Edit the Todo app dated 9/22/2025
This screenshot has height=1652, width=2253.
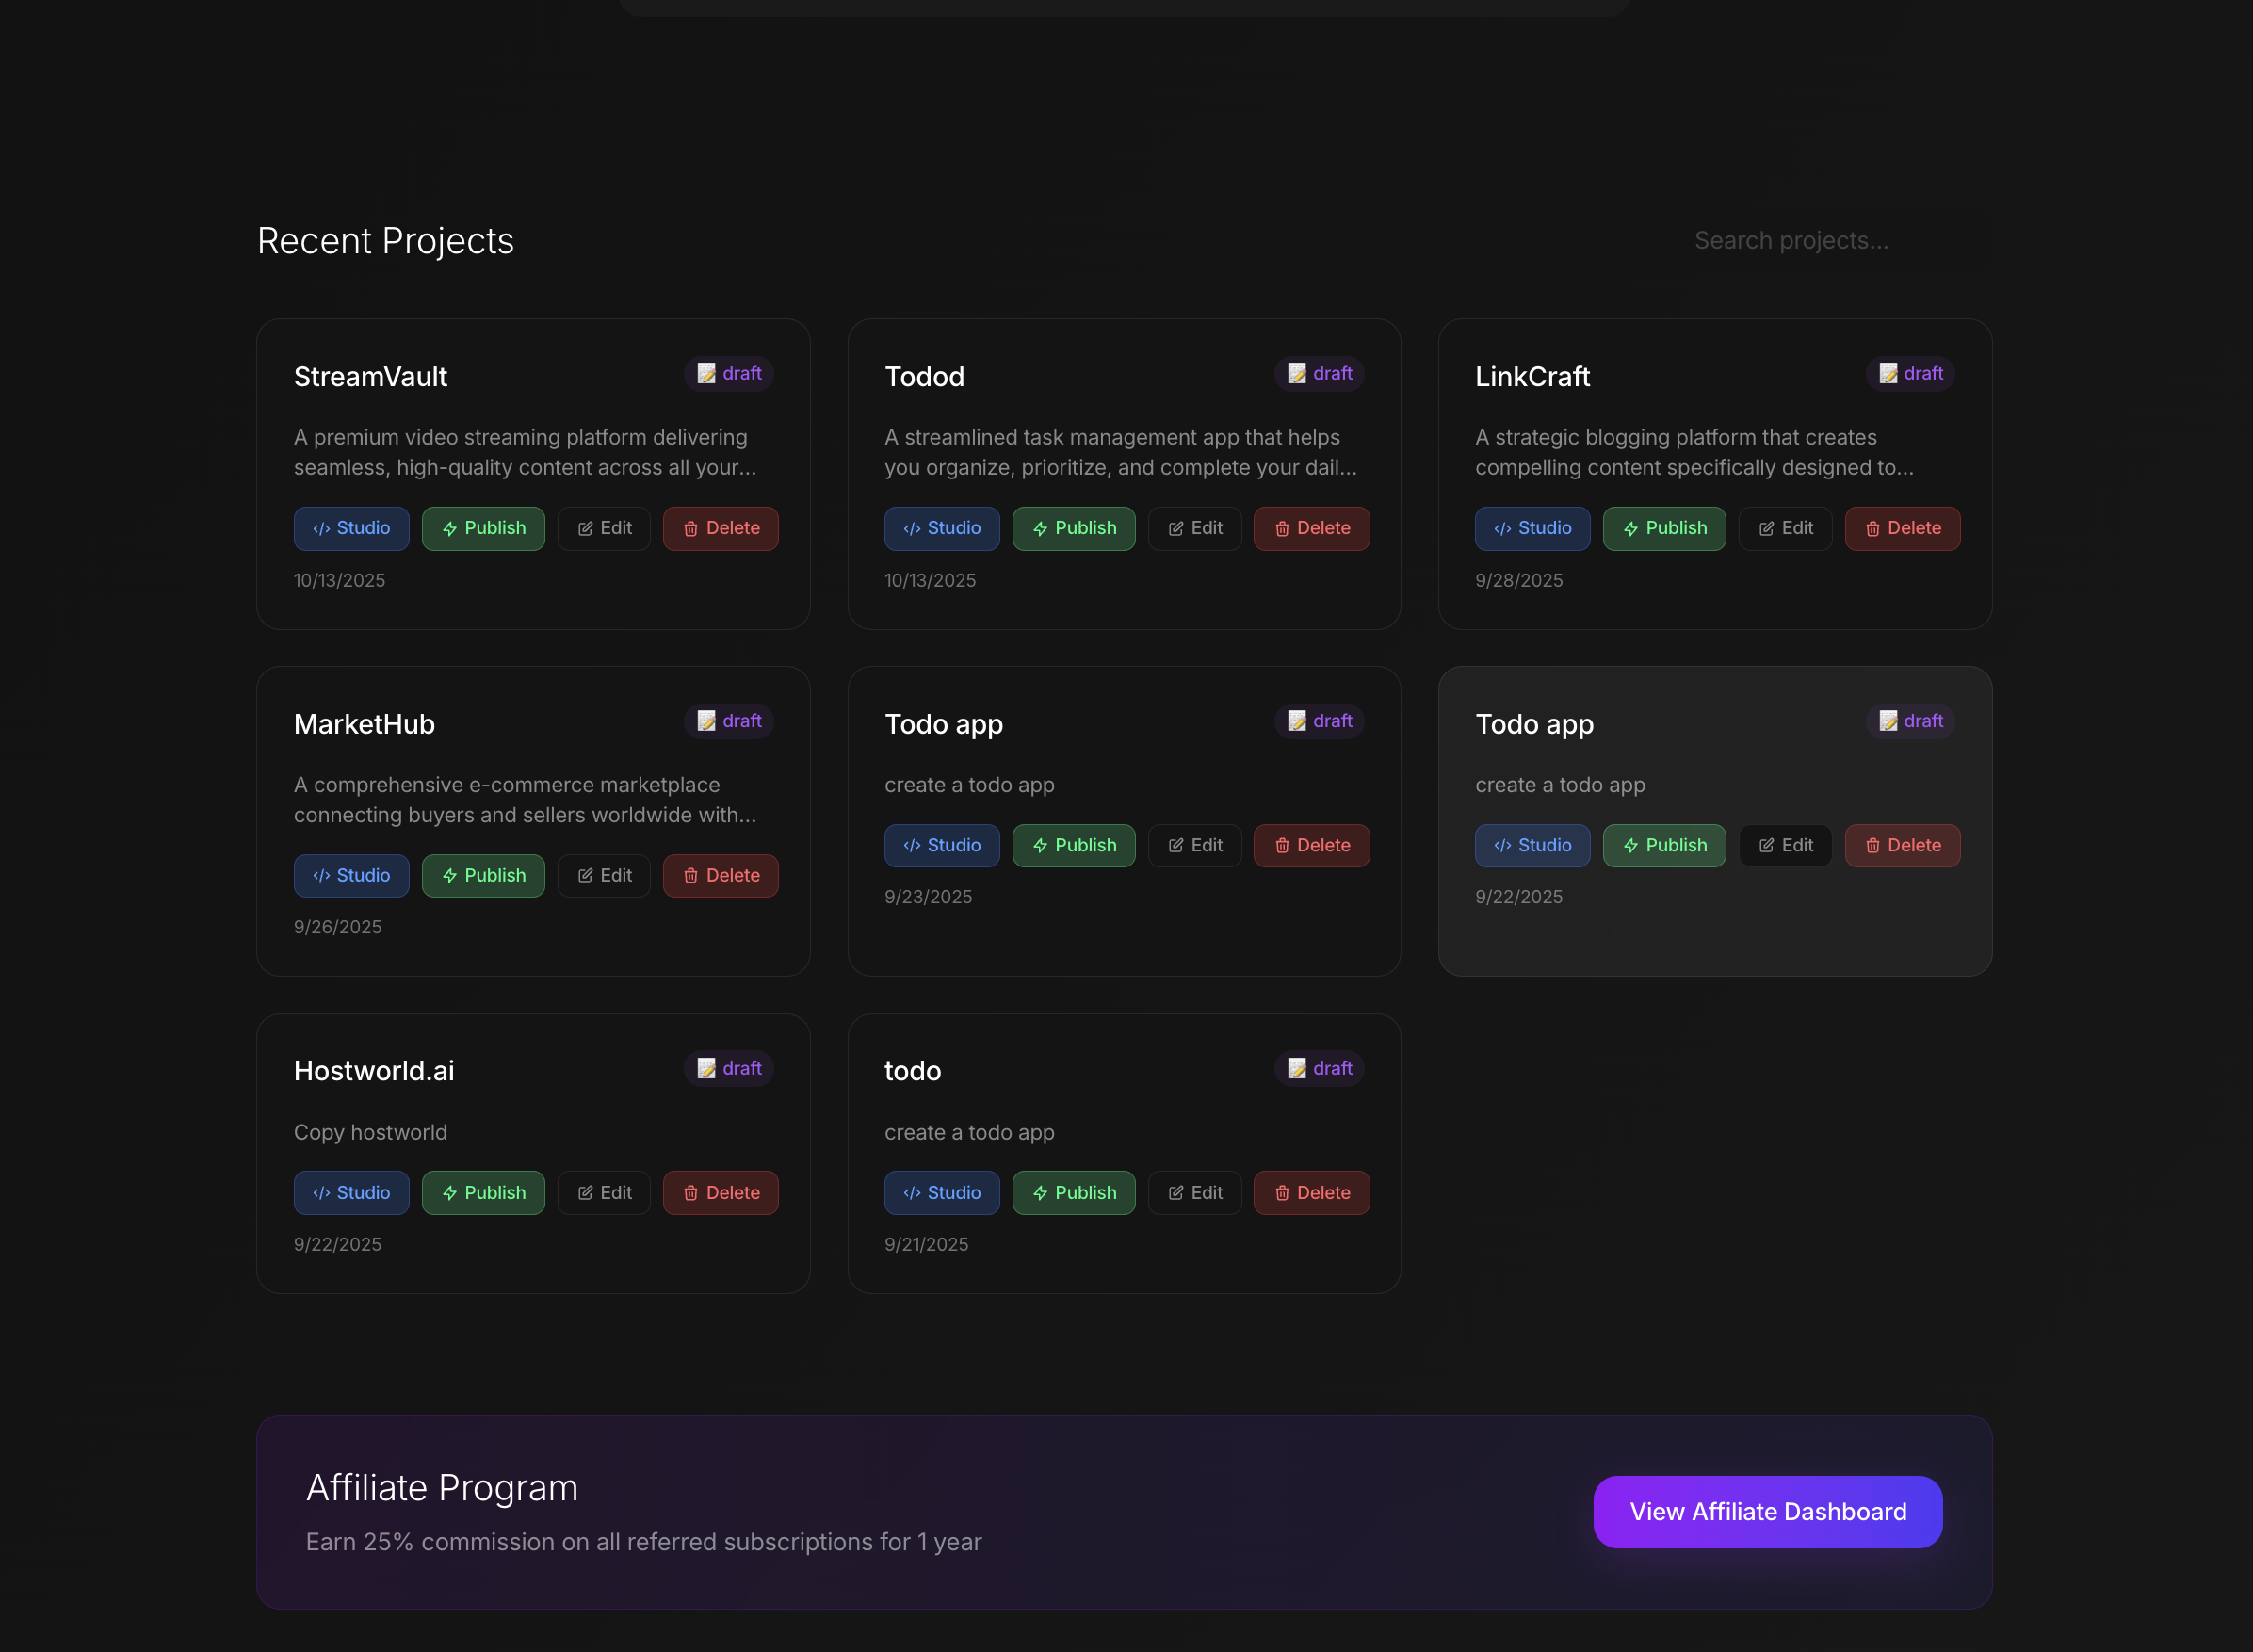coord(1785,845)
